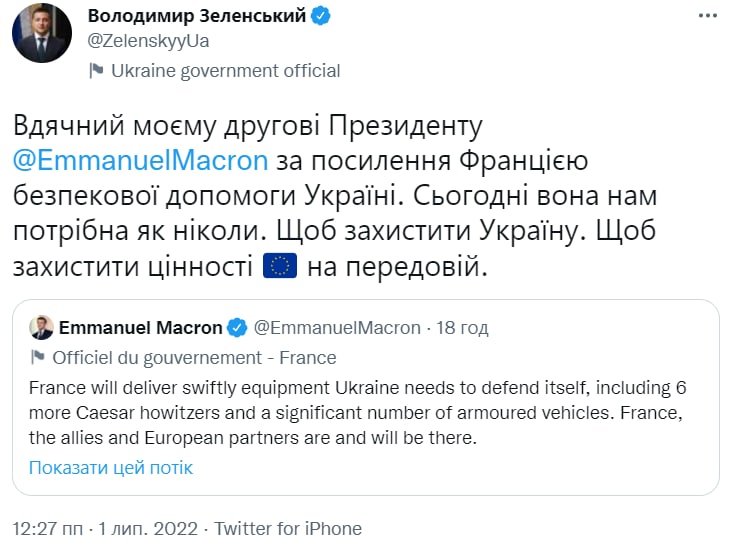Open the gray @EmmanuelMacron handle in the quote
The width and height of the screenshot is (731, 551).
(339, 328)
